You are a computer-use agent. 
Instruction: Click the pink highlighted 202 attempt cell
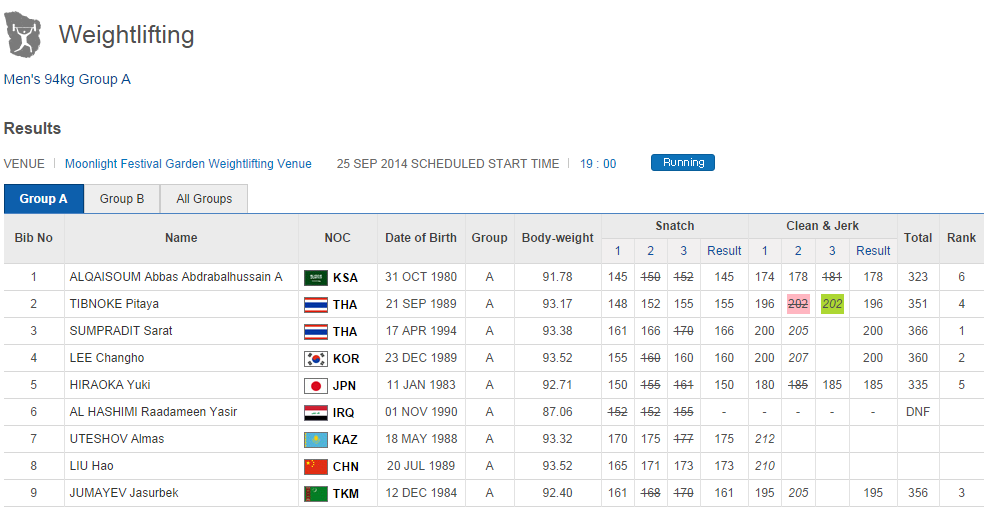coord(798,304)
